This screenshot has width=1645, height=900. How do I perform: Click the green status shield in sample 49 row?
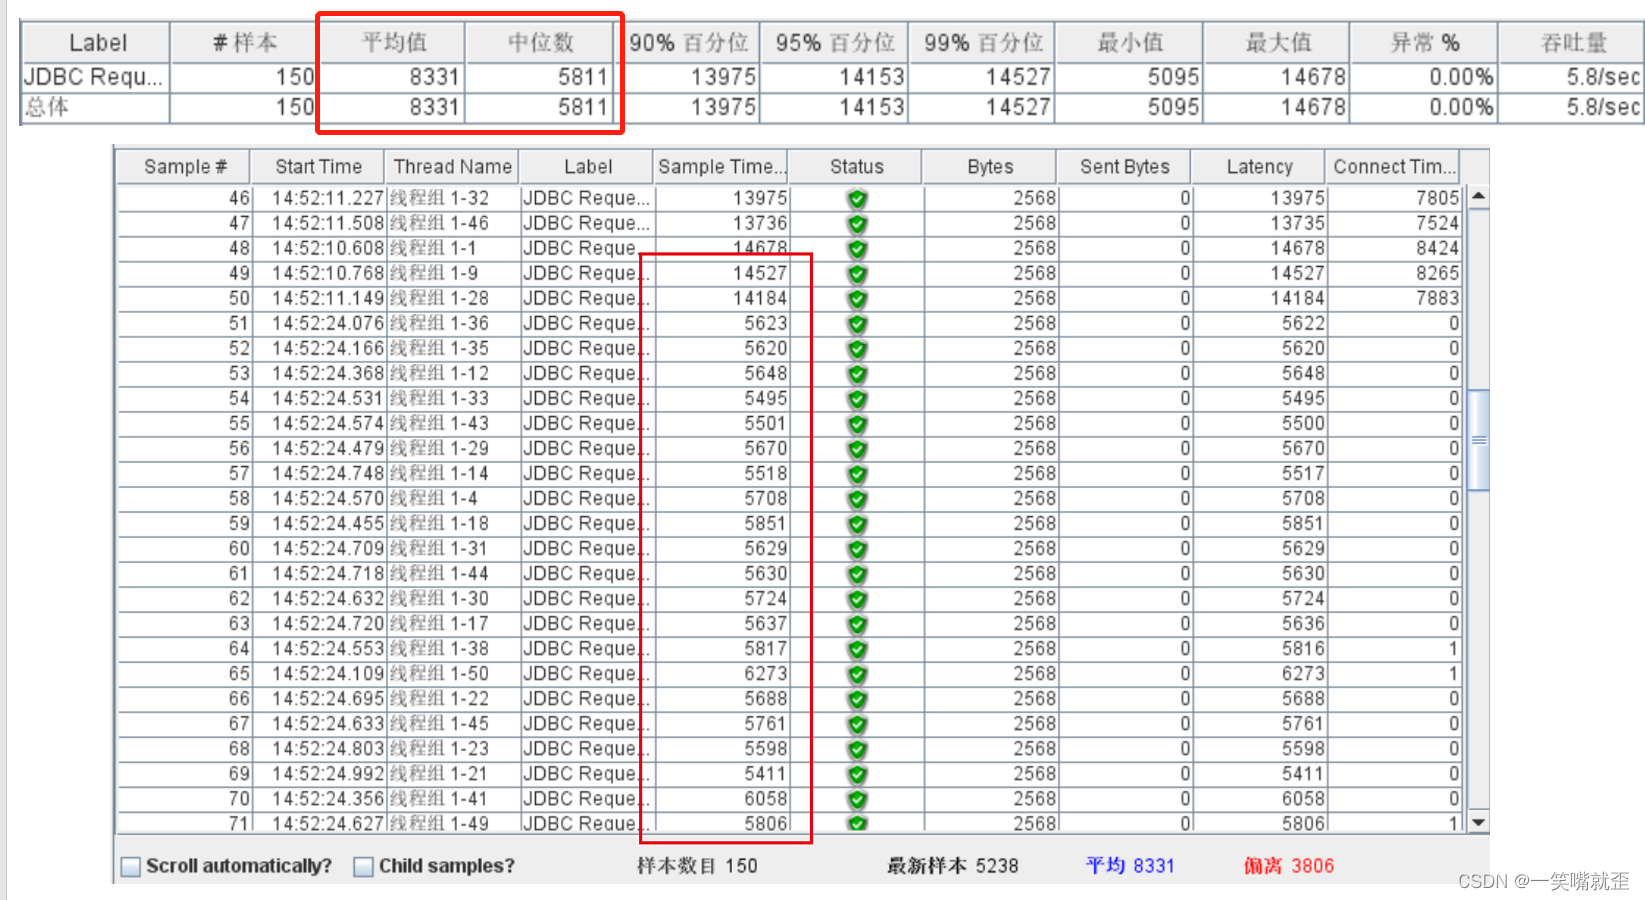857,274
